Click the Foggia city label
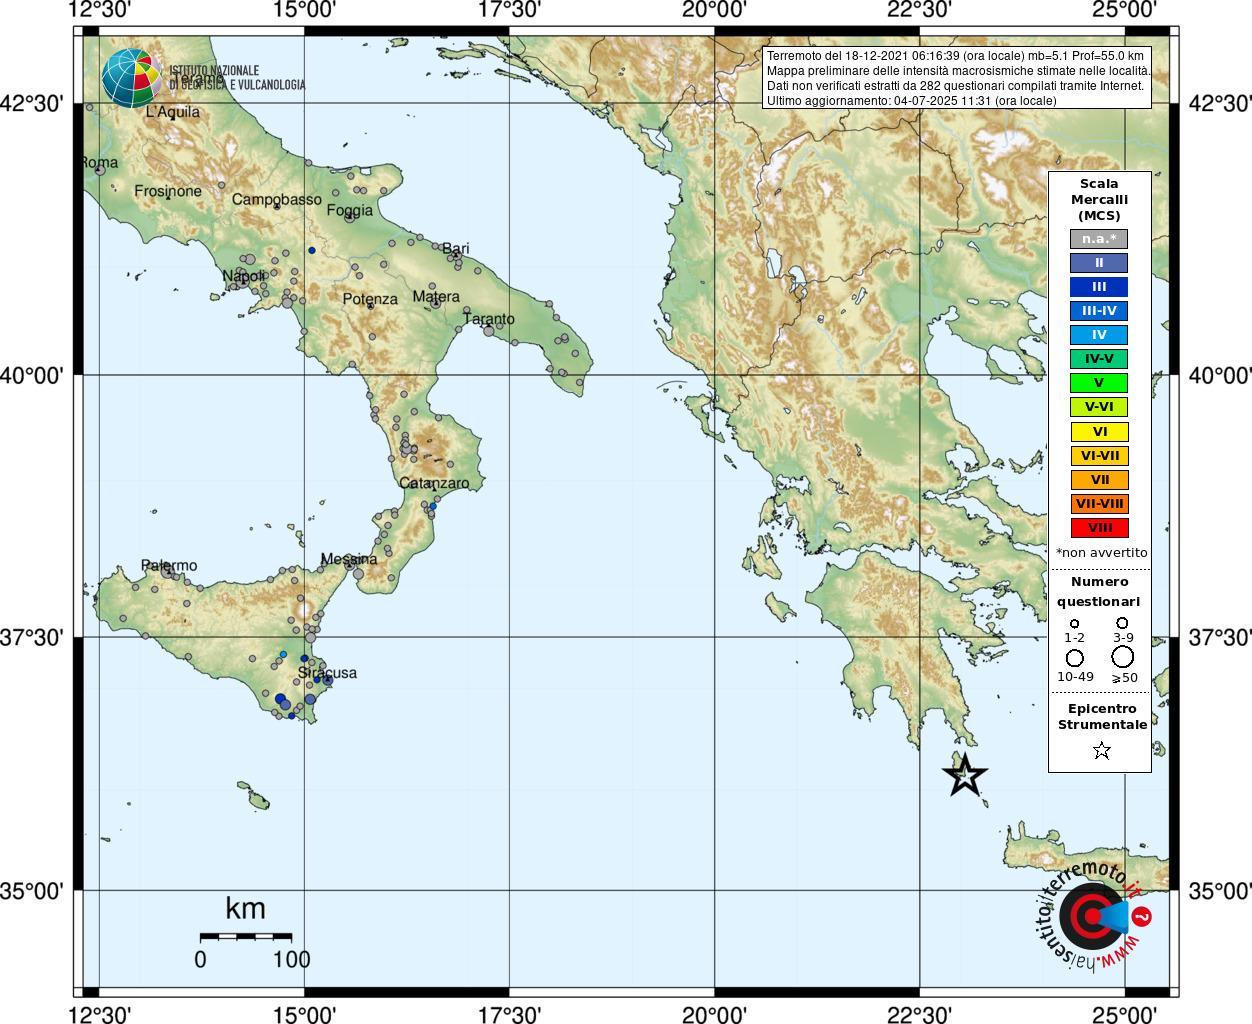The image size is (1252, 1024). tap(350, 210)
